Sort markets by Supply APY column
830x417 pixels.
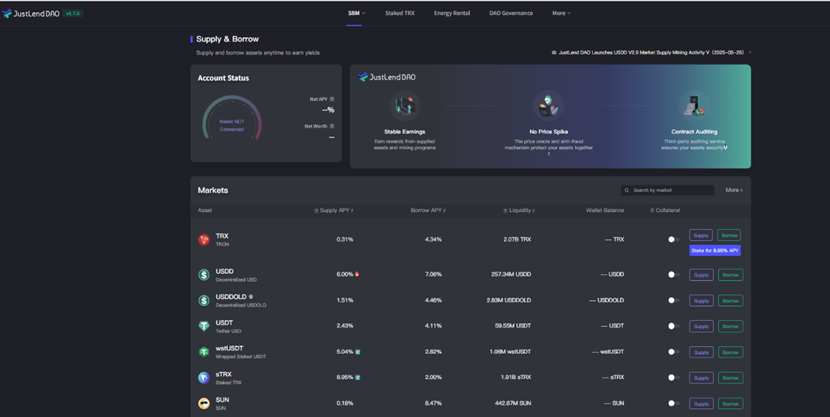point(336,211)
